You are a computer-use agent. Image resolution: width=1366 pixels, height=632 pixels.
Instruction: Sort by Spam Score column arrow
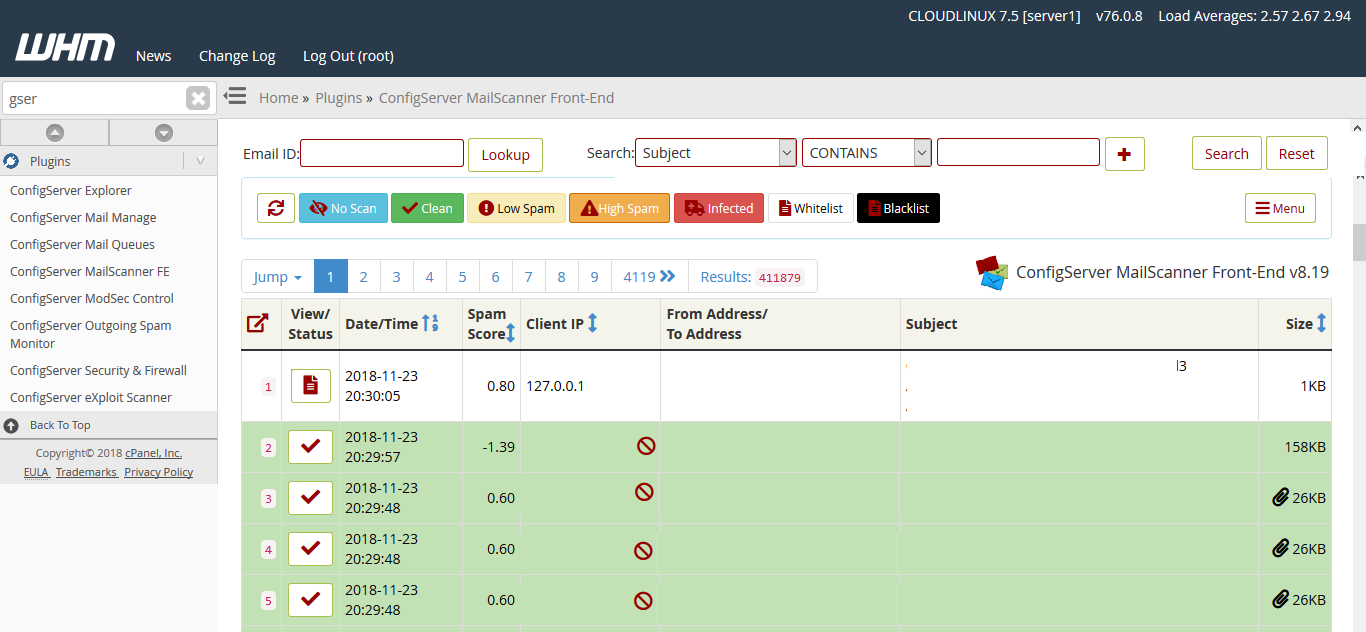pyautogui.click(x=510, y=333)
